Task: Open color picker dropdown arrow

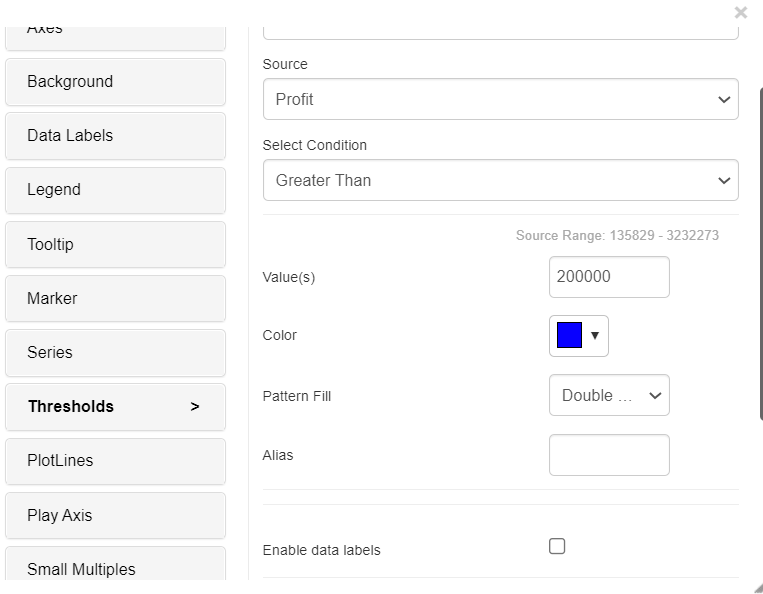Action: (595, 336)
